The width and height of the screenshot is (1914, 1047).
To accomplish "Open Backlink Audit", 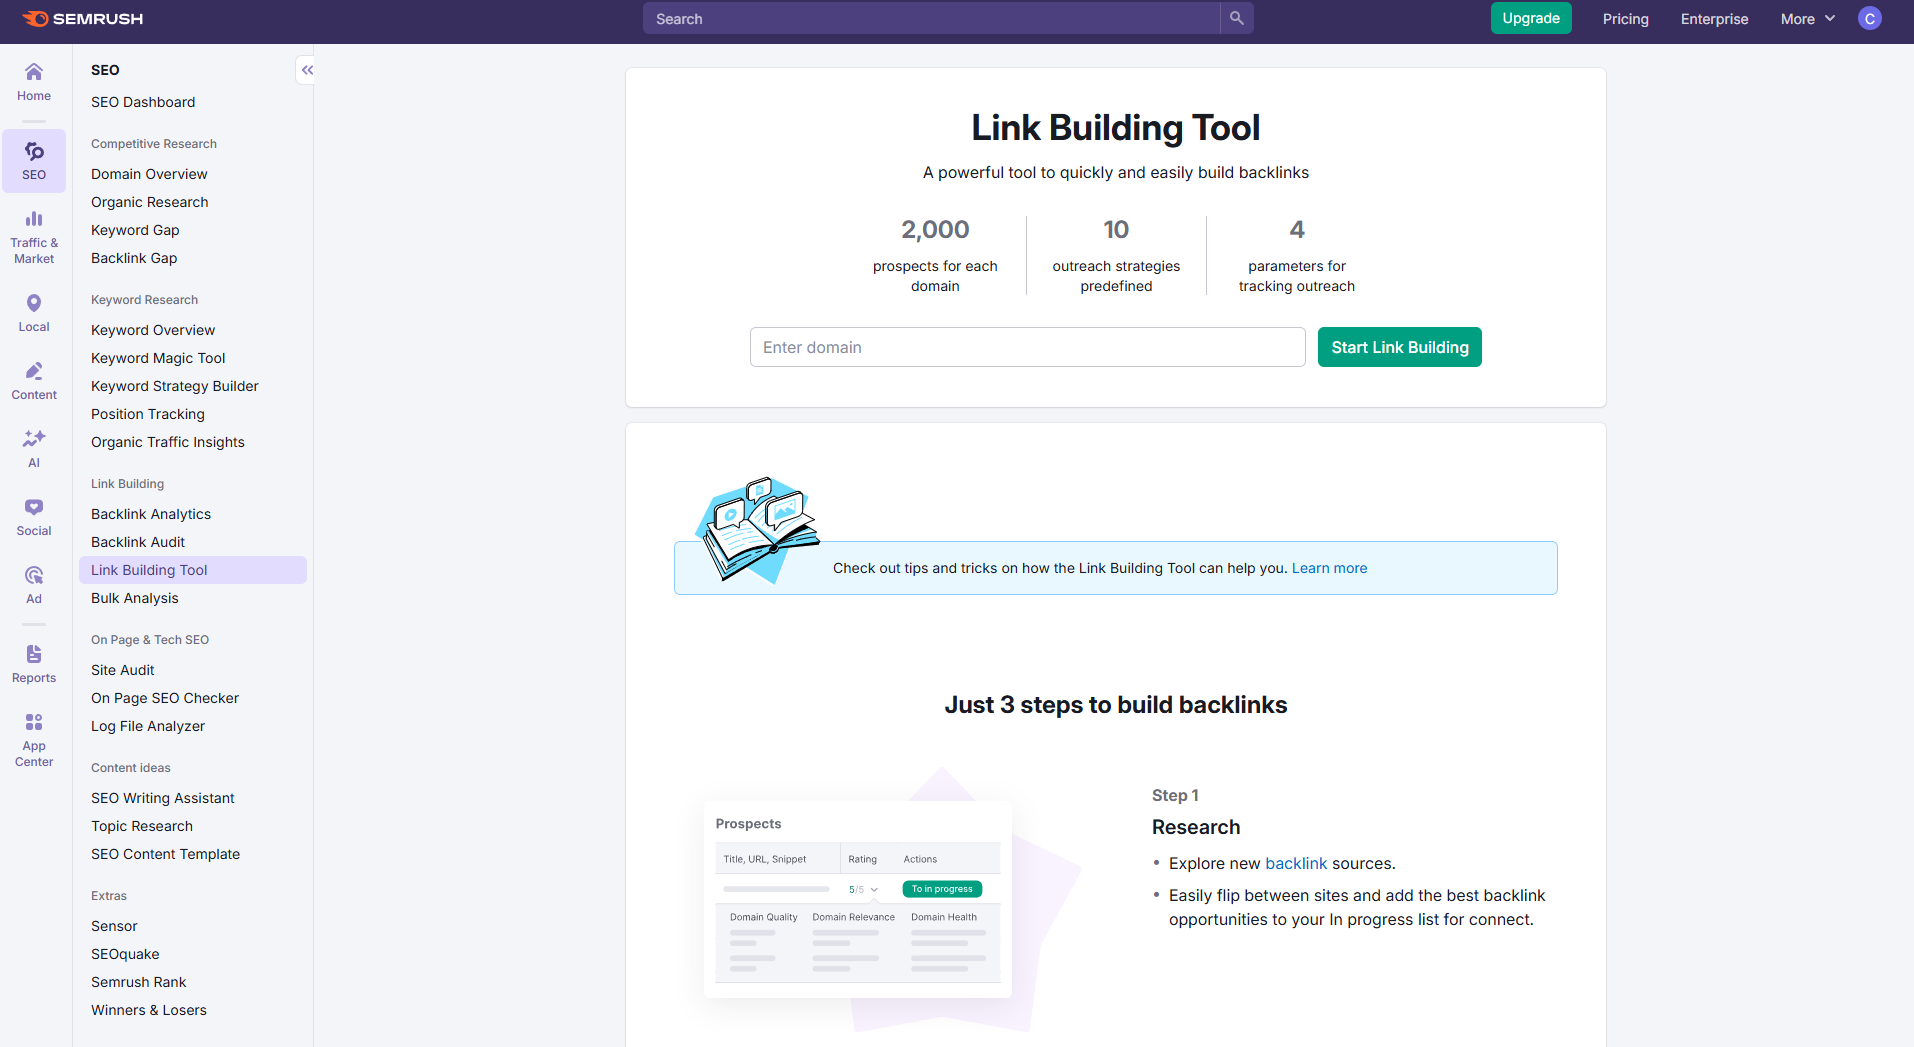I will 138,542.
